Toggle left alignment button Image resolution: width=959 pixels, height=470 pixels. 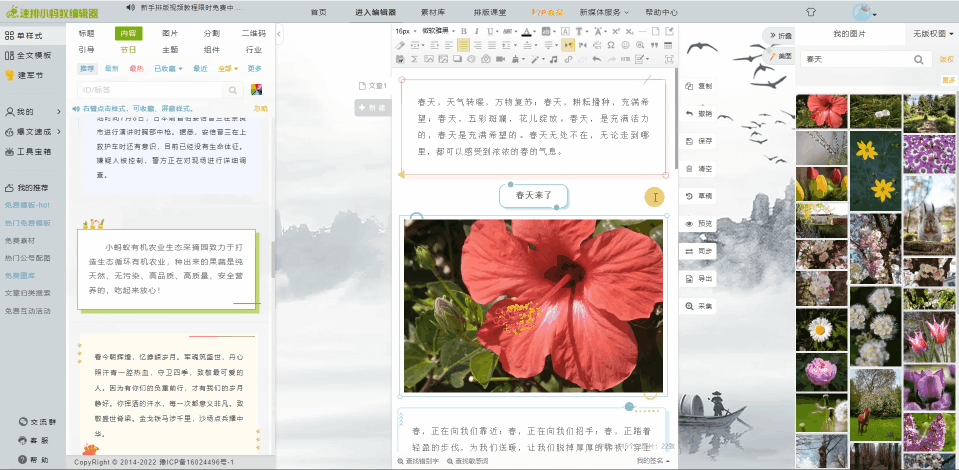(x=449, y=45)
